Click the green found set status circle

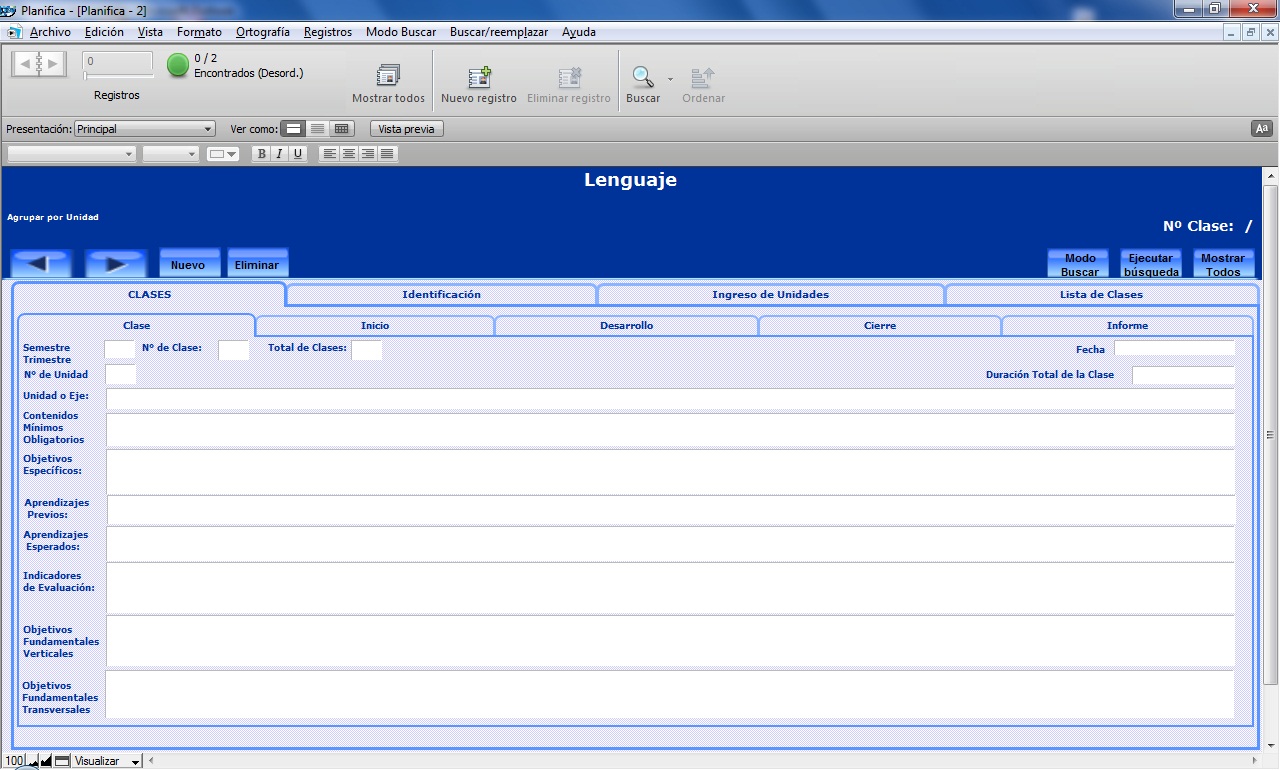click(178, 66)
